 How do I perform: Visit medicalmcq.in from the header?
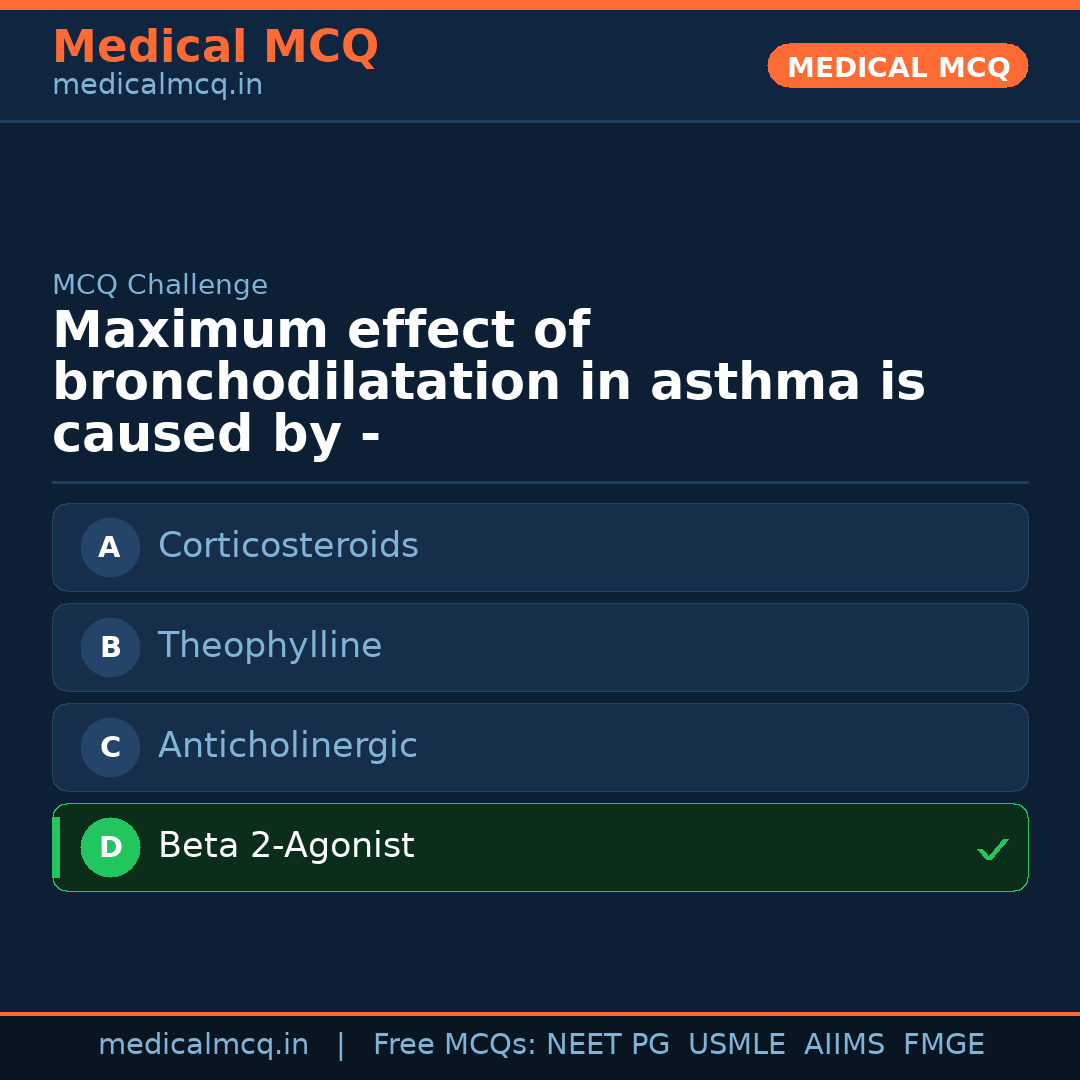point(157,84)
